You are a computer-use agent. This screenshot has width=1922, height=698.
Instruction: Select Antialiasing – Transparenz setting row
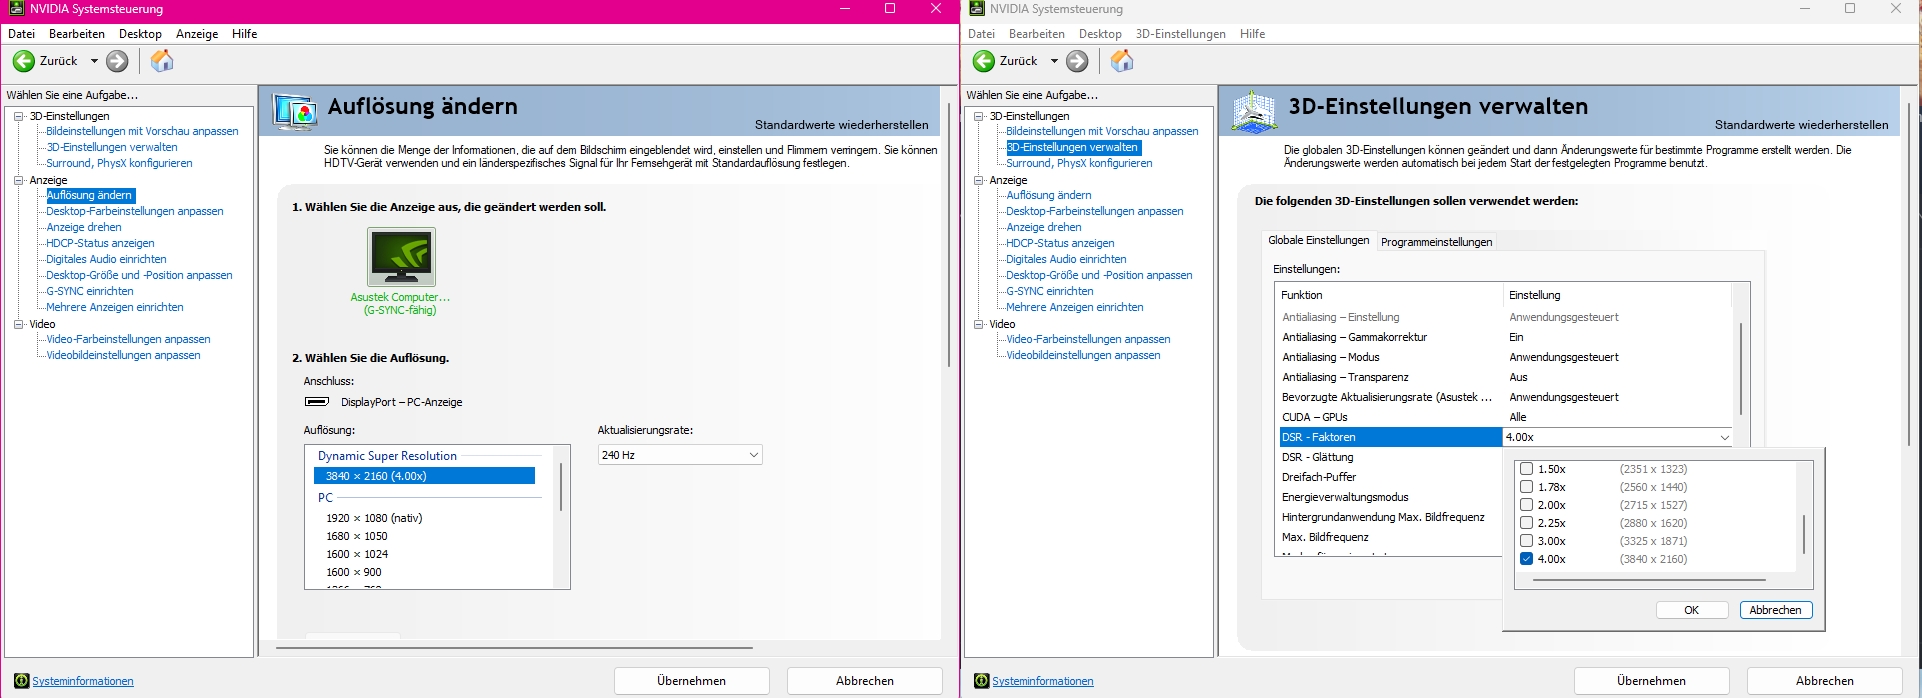[x=1505, y=377]
